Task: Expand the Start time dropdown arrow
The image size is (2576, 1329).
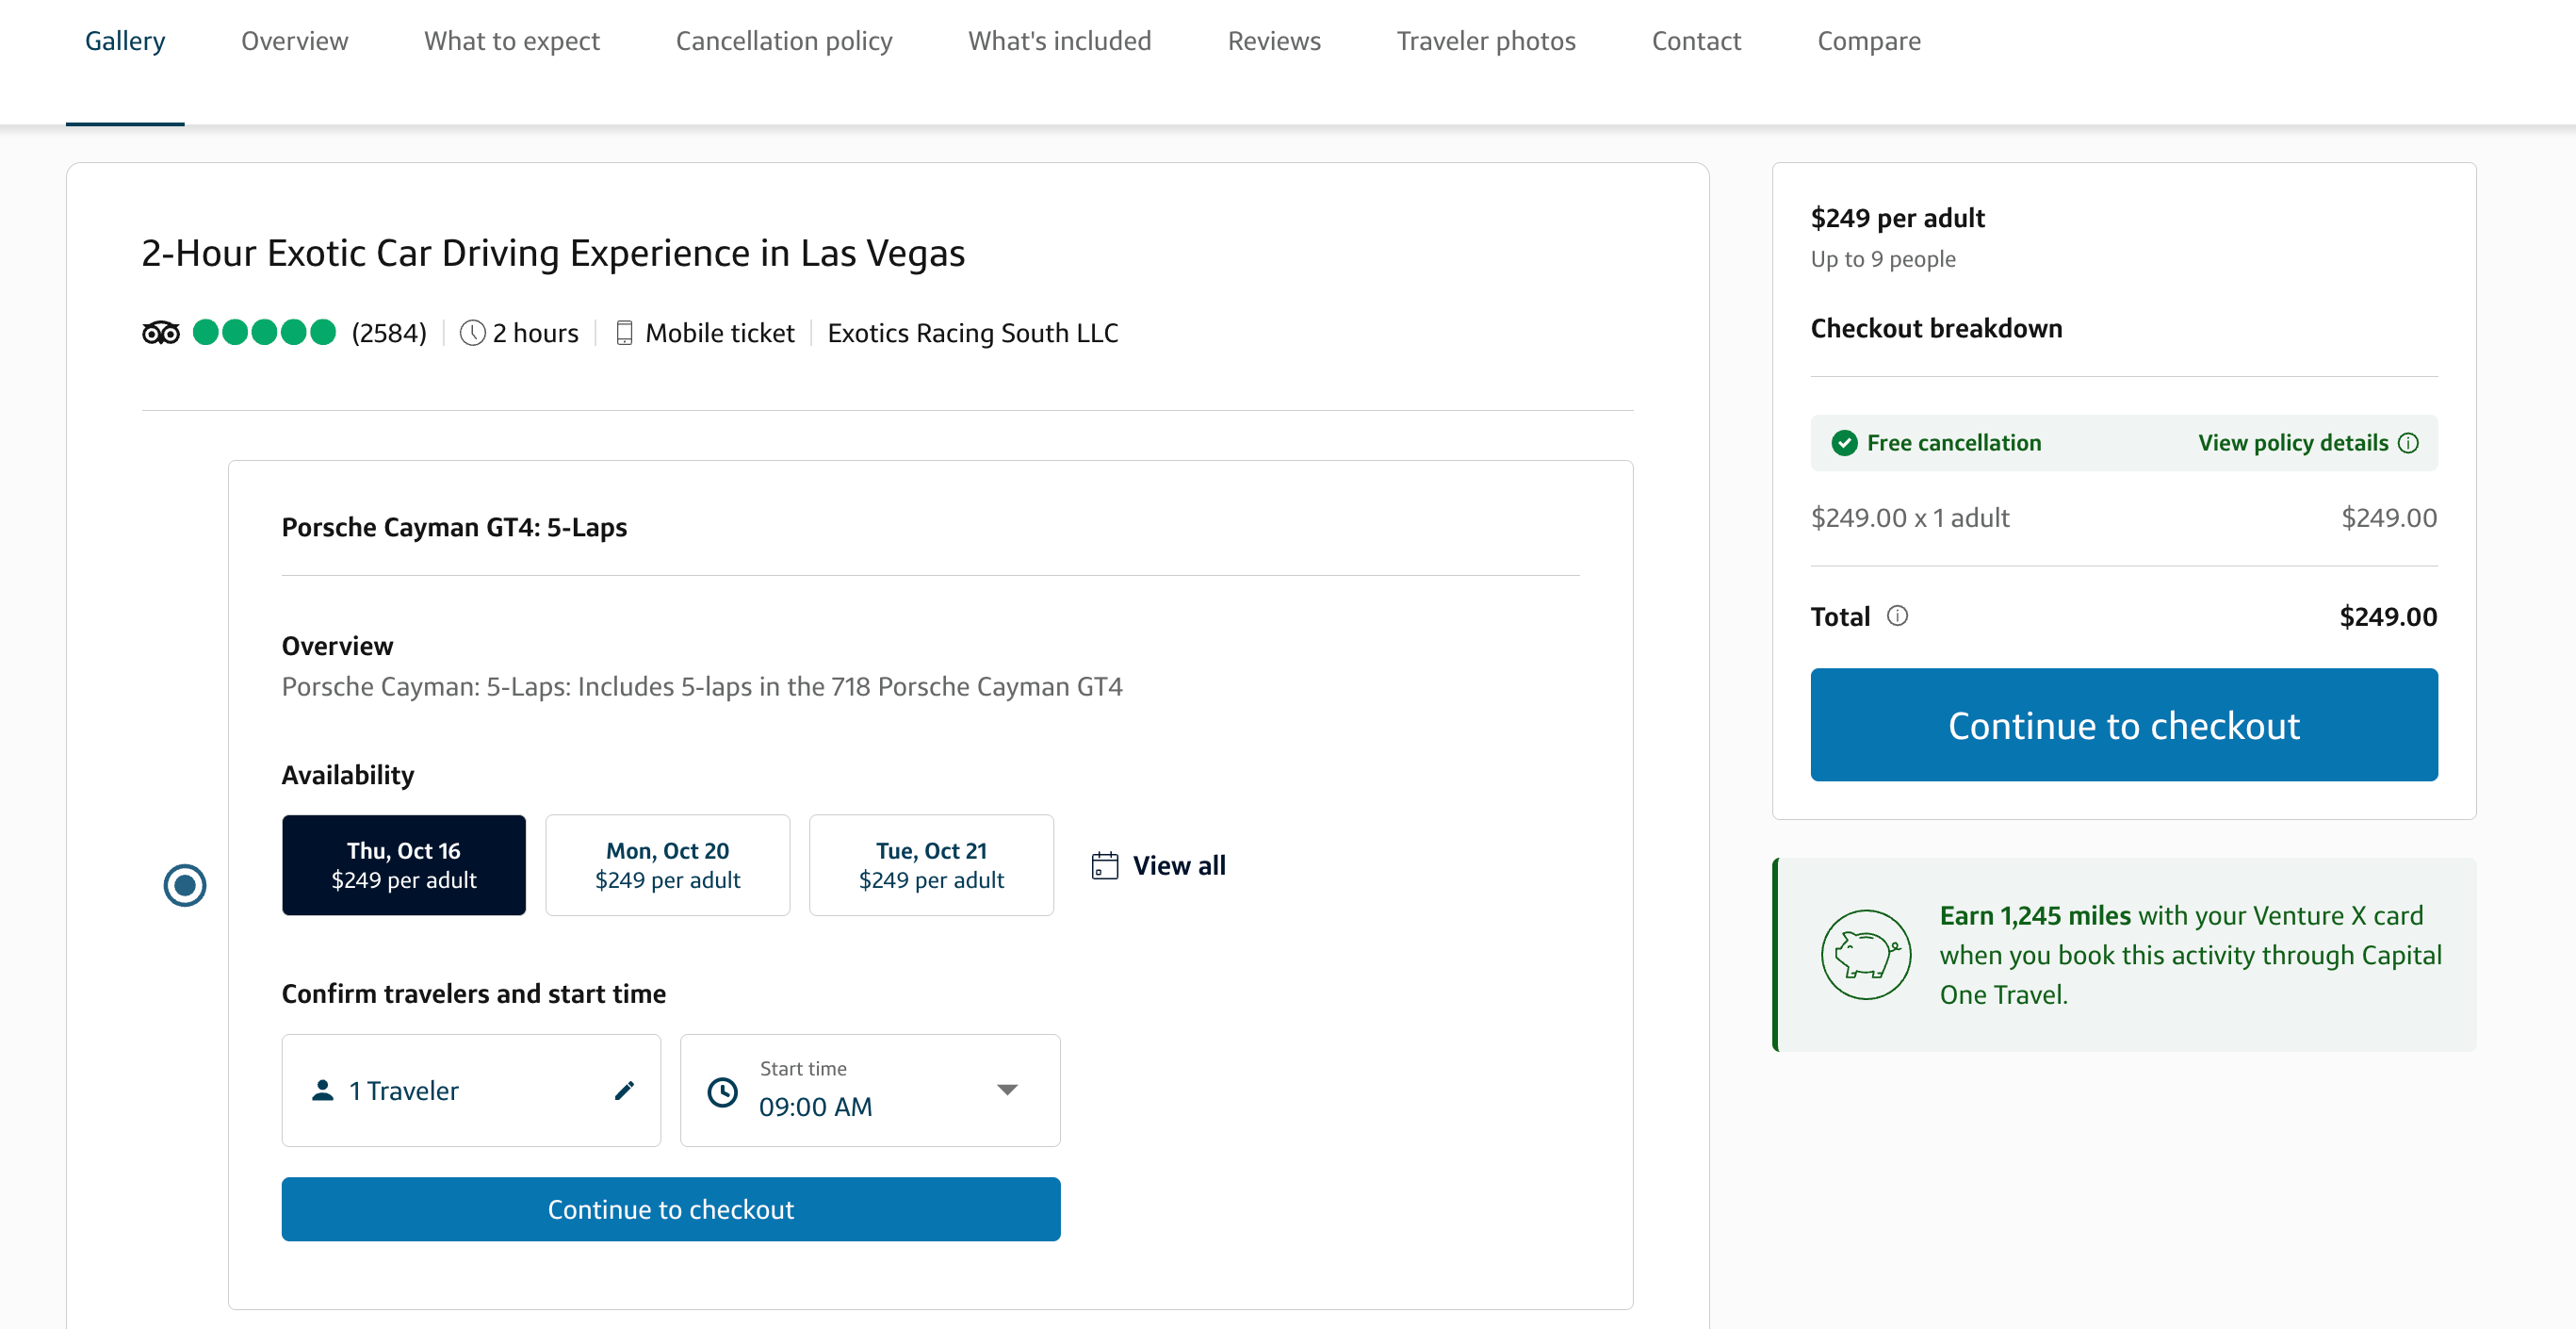Action: coord(1007,1090)
